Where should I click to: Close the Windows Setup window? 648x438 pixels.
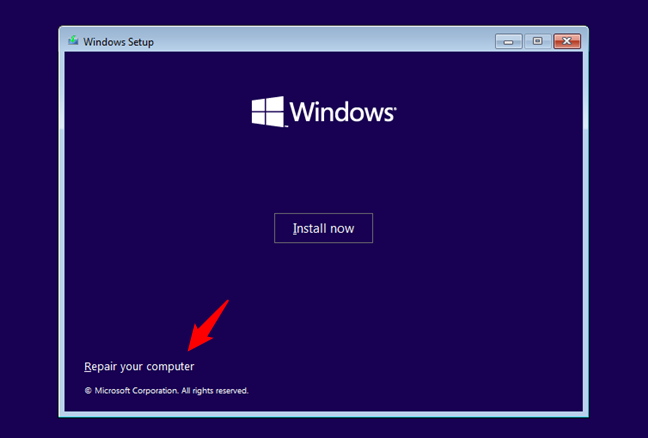click(x=567, y=41)
